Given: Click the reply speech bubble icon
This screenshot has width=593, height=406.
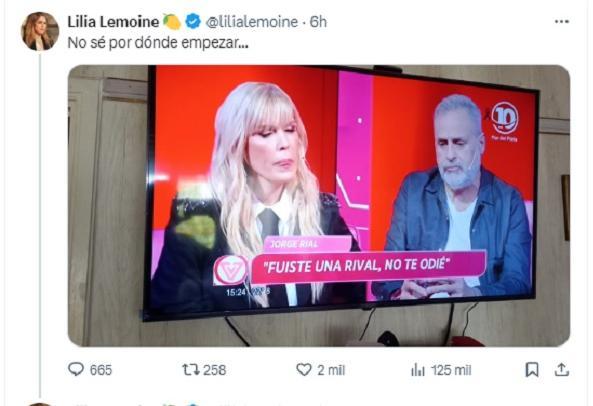Looking at the screenshot, I should pos(76,369).
